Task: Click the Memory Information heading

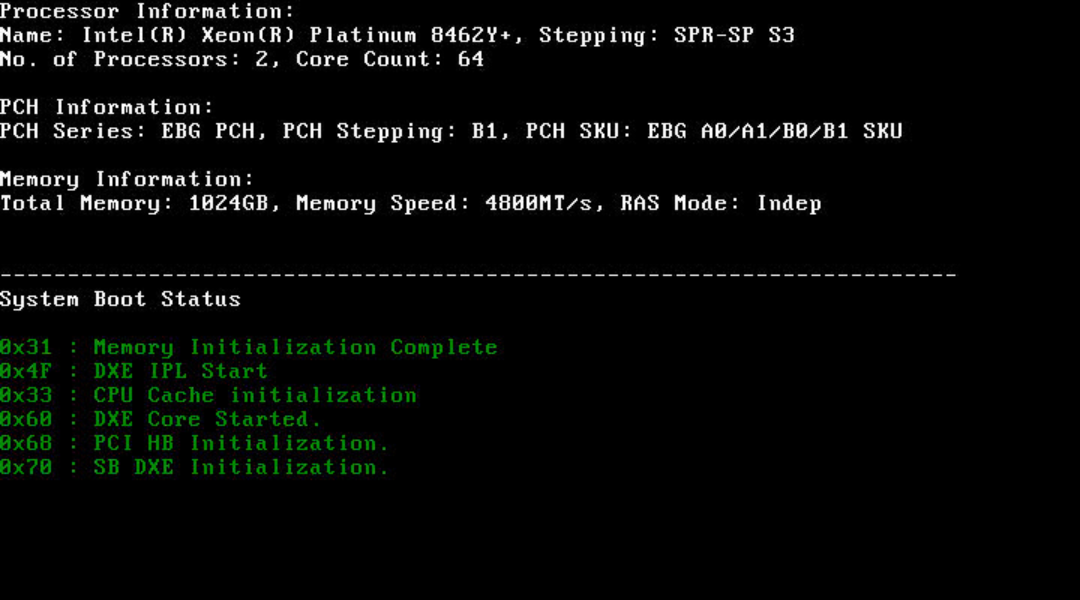Action: [x=127, y=179]
